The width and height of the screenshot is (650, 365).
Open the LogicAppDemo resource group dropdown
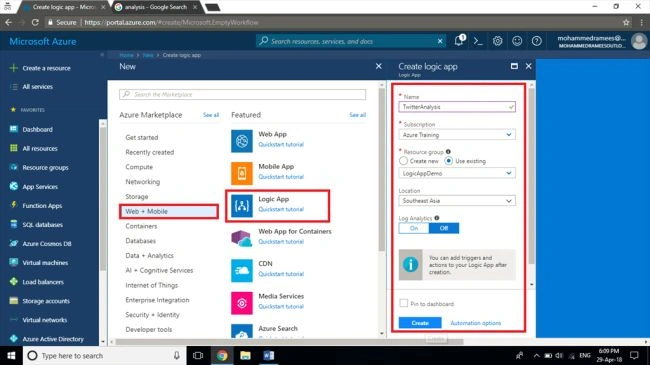(457, 173)
